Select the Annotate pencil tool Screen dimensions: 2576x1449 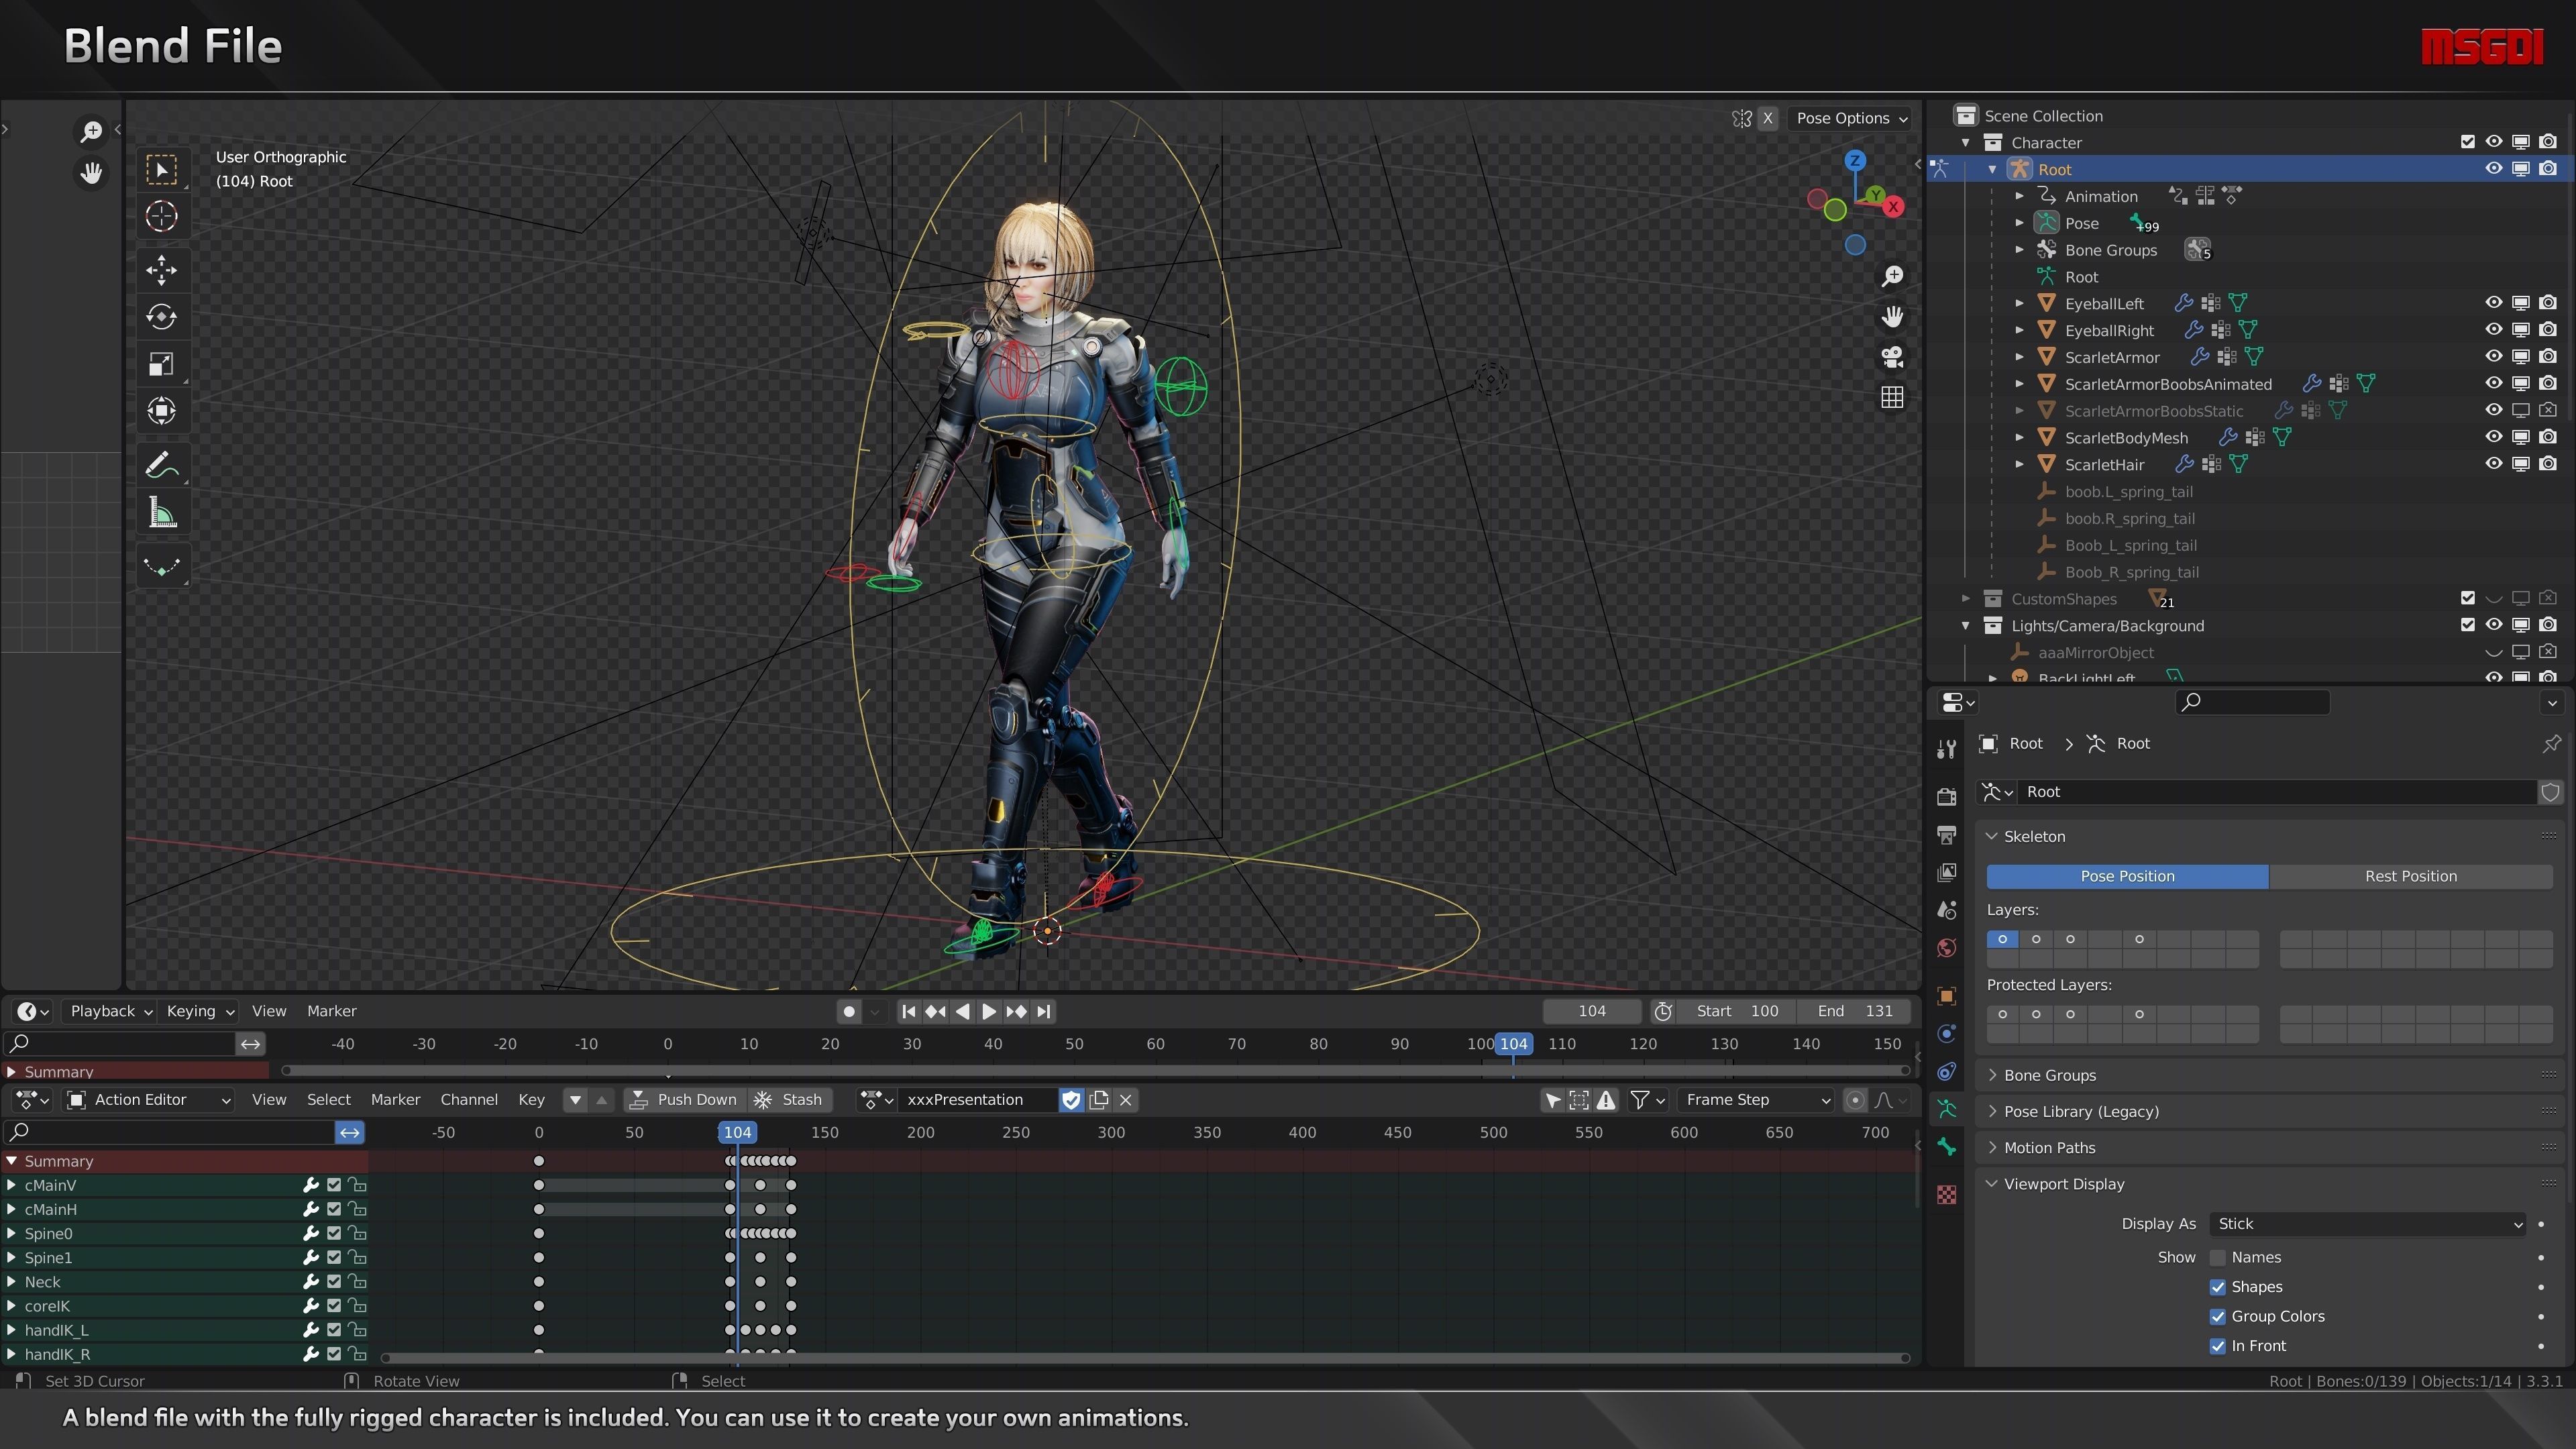coord(162,465)
